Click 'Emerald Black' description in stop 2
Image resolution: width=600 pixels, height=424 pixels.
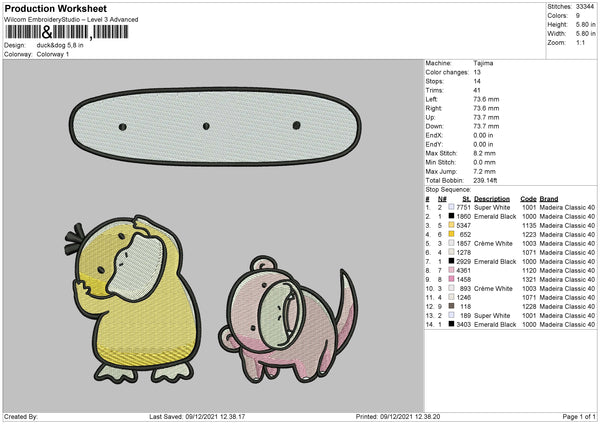click(x=495, y=216)
